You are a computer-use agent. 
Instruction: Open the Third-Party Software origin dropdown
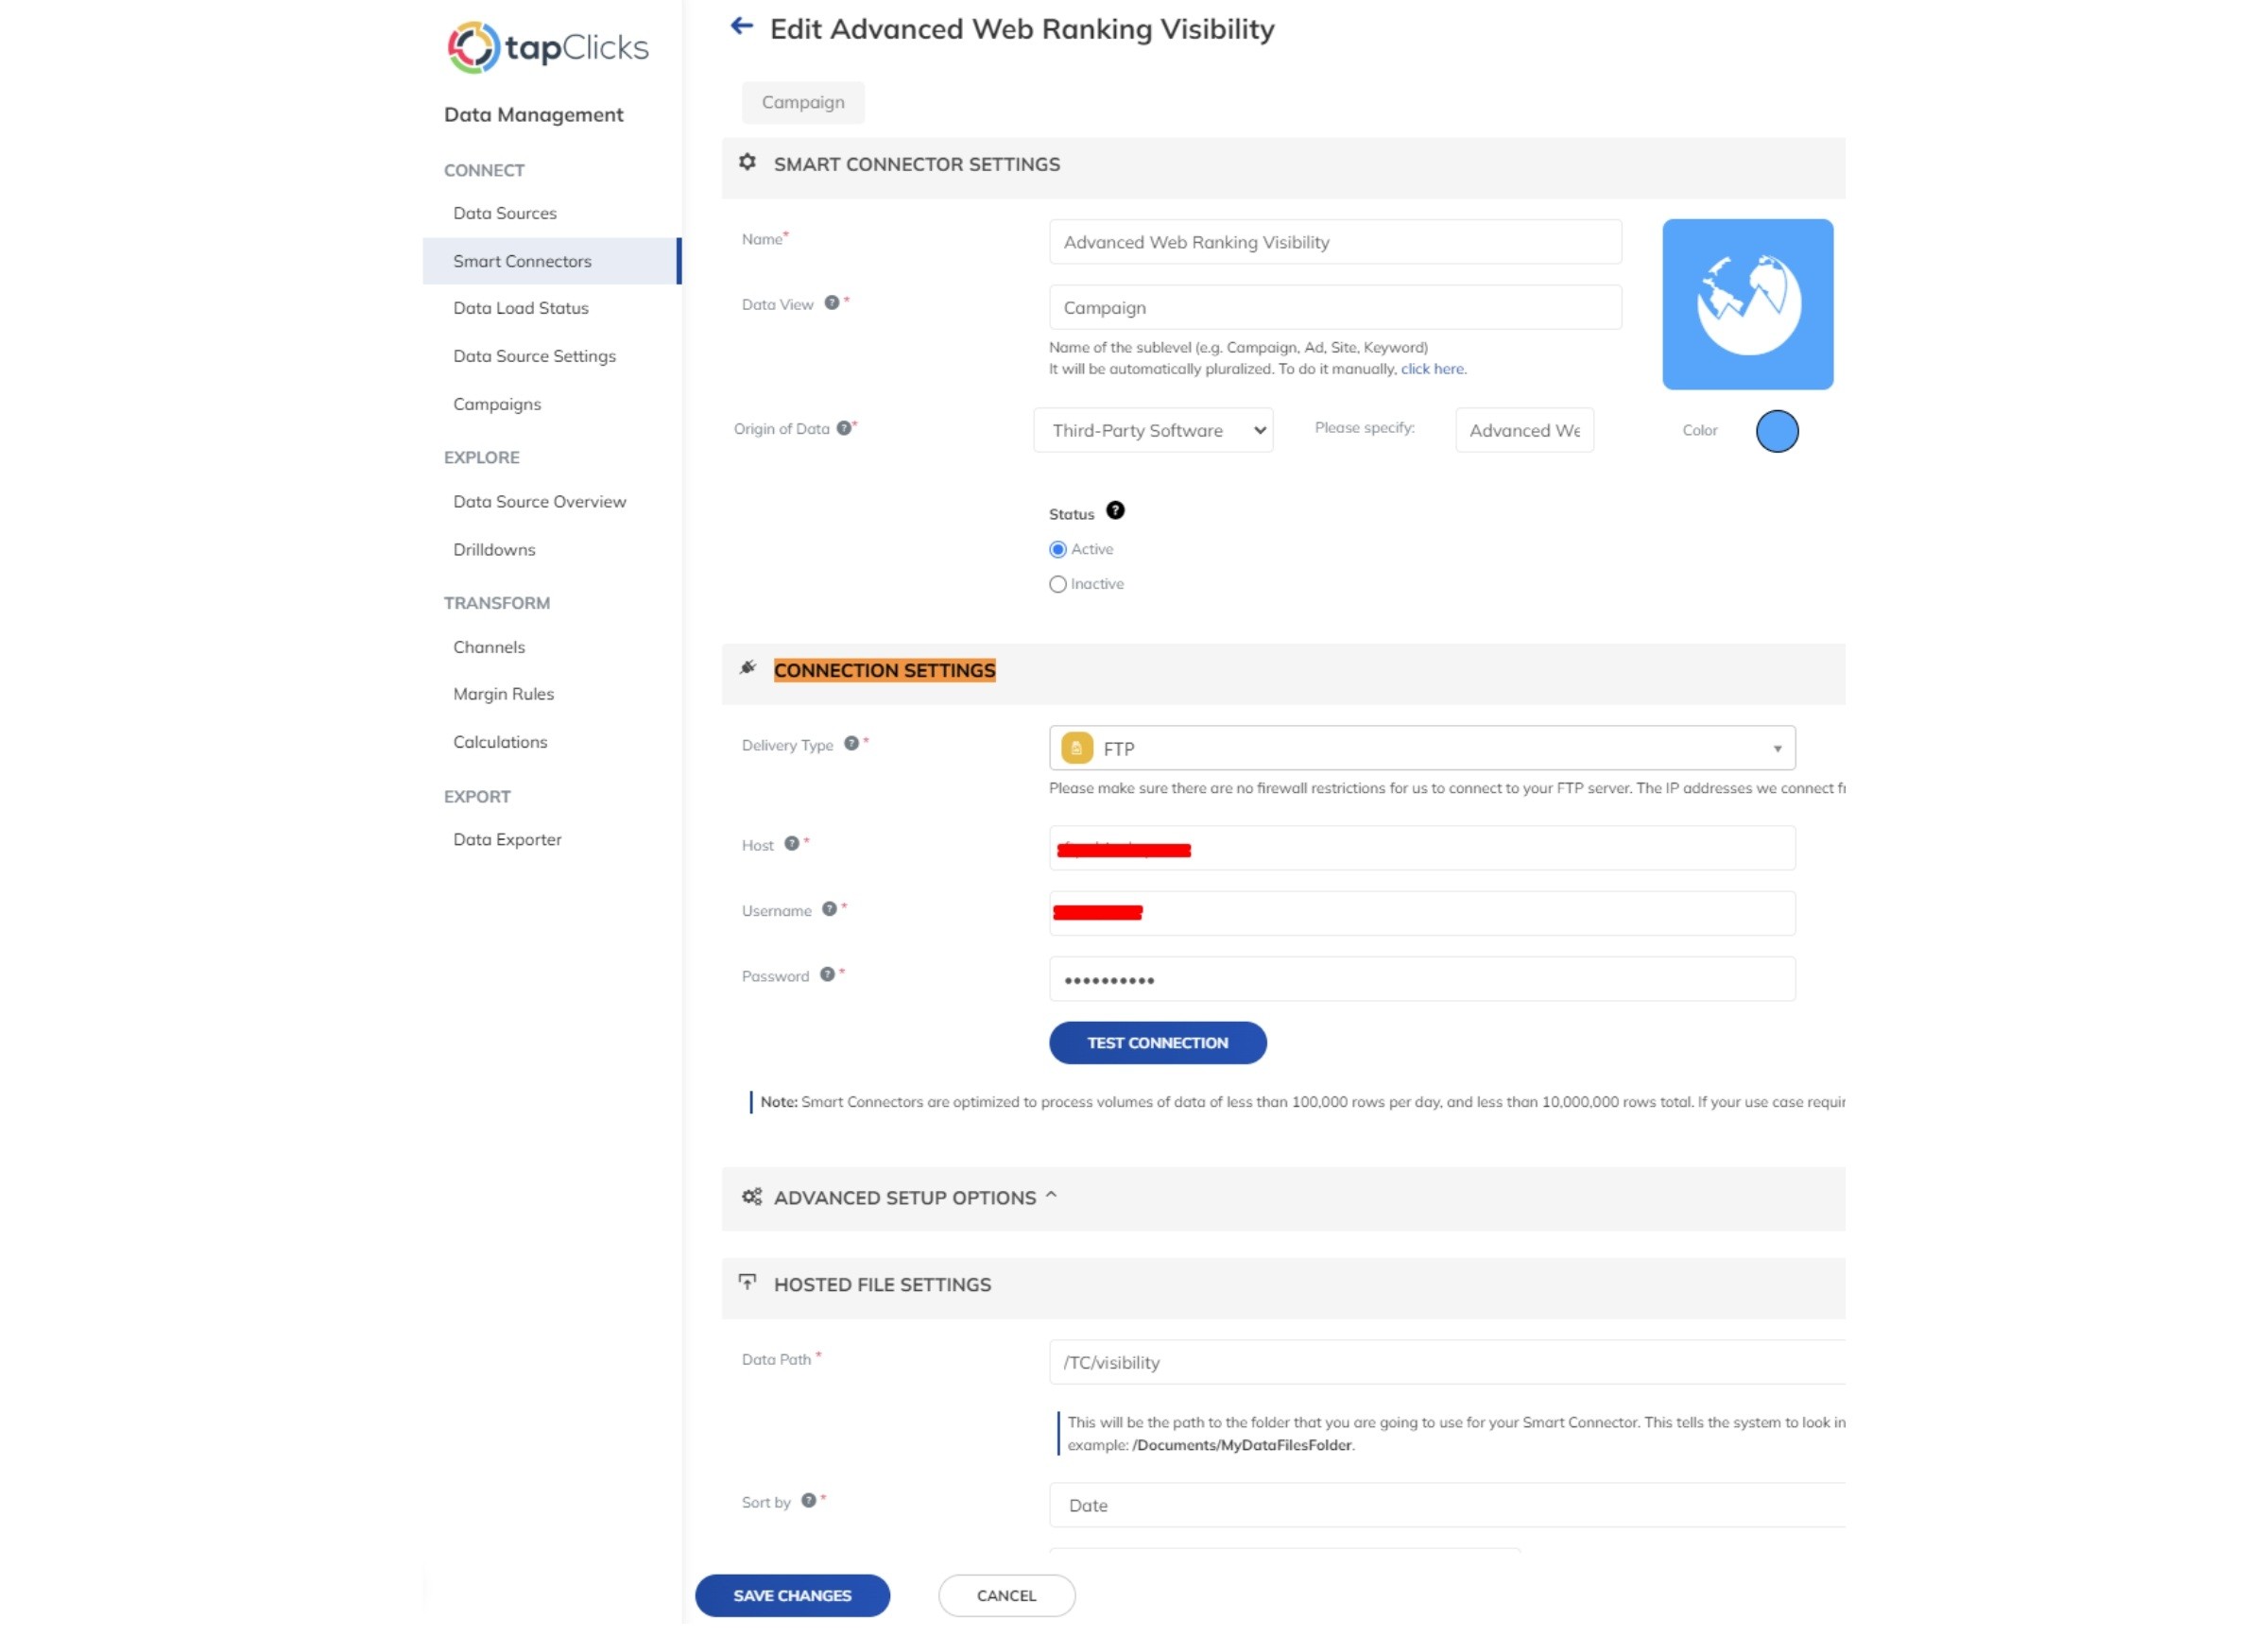pyautogui.click(x=1153, y=430)
